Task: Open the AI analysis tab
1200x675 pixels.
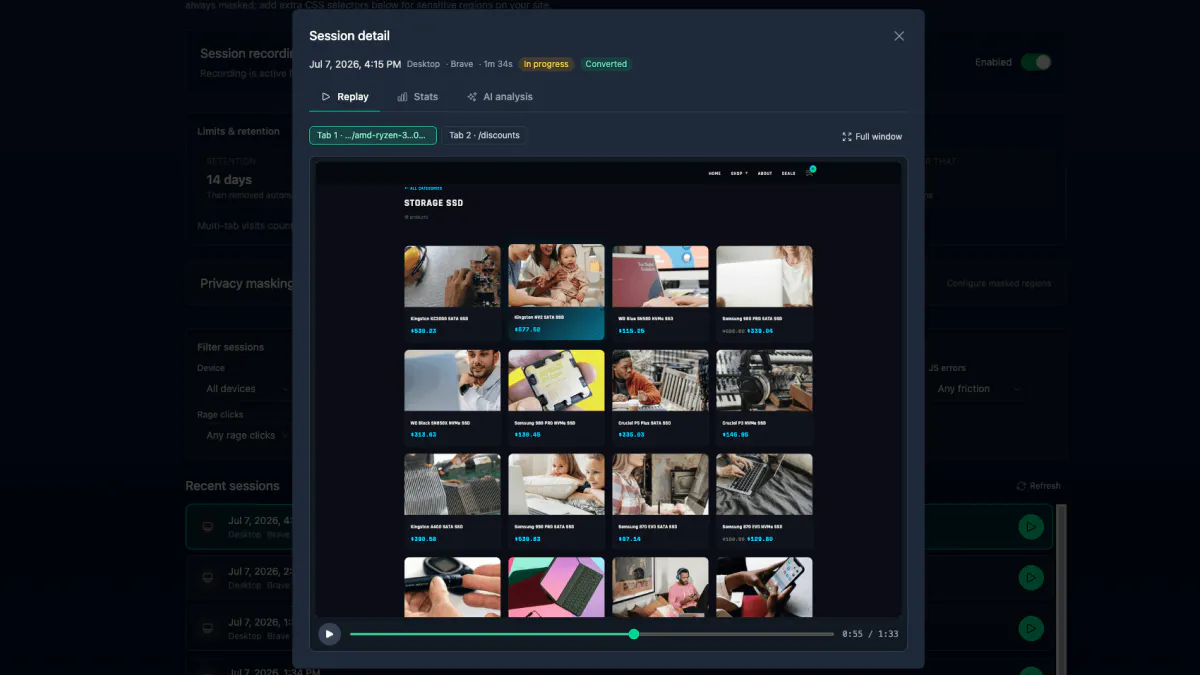Action: [499, 97]
